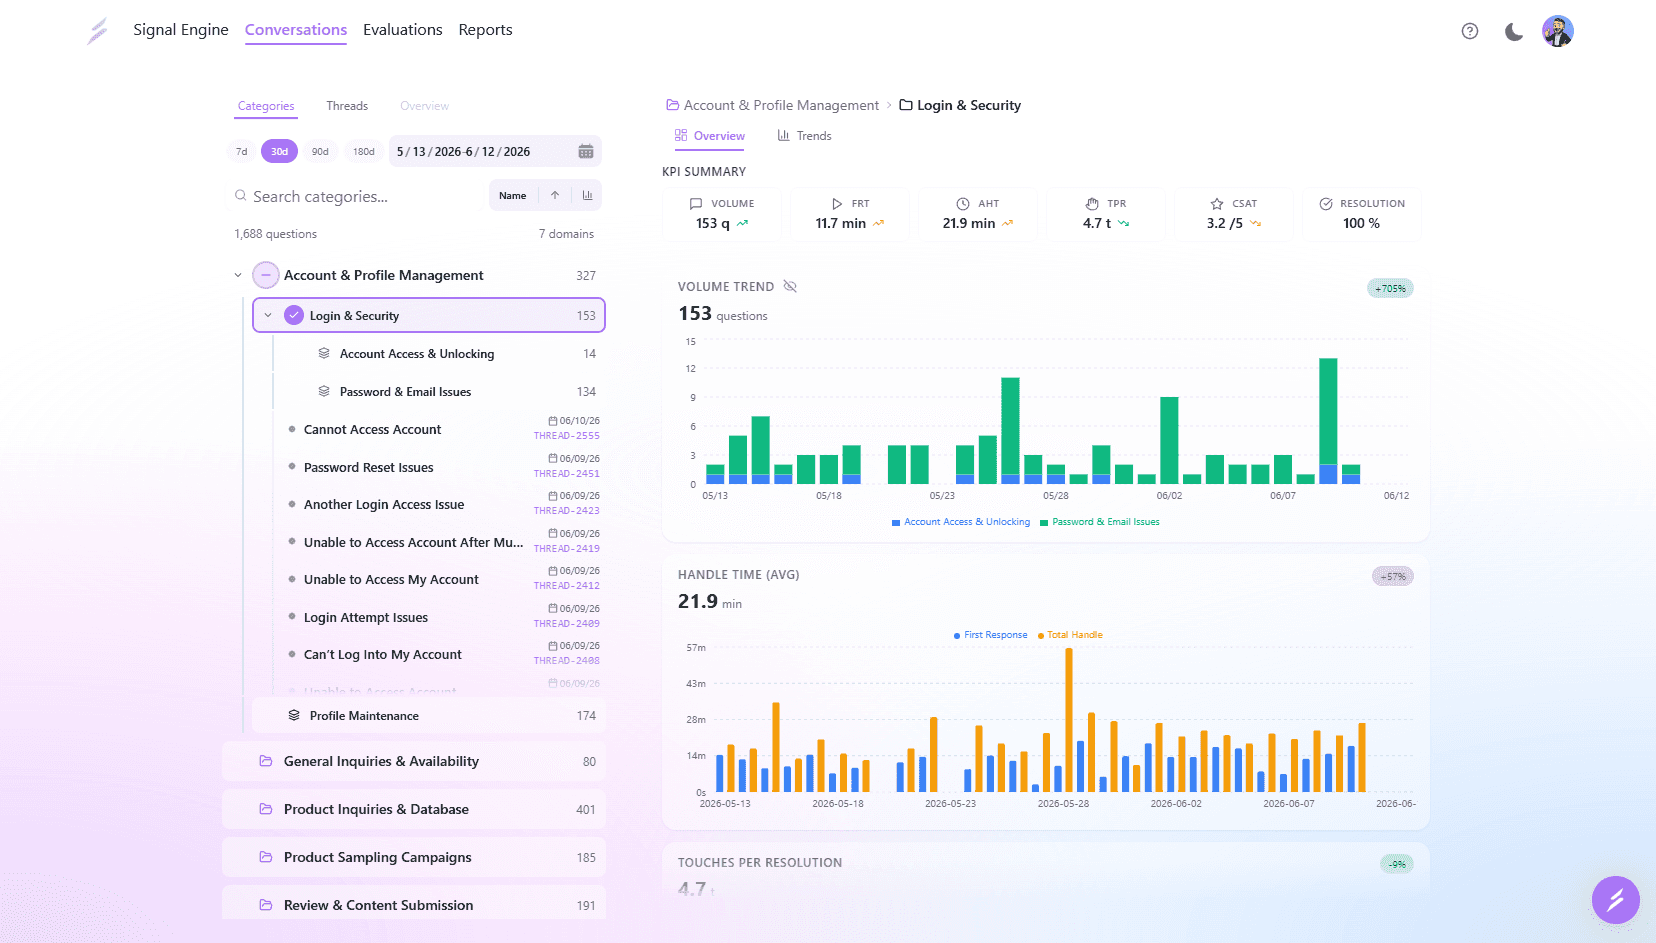The width and height of the screenshot is (1656, 943).
Task: Click the CSAT star icon
Action: (1217, 203)
